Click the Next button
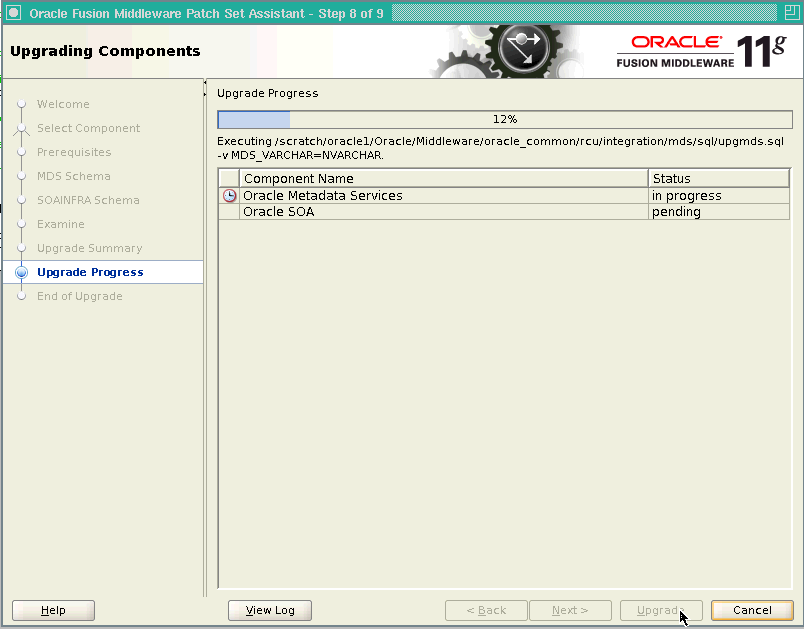The height and width of the screenshot is (629, 804). pos(570,610)
